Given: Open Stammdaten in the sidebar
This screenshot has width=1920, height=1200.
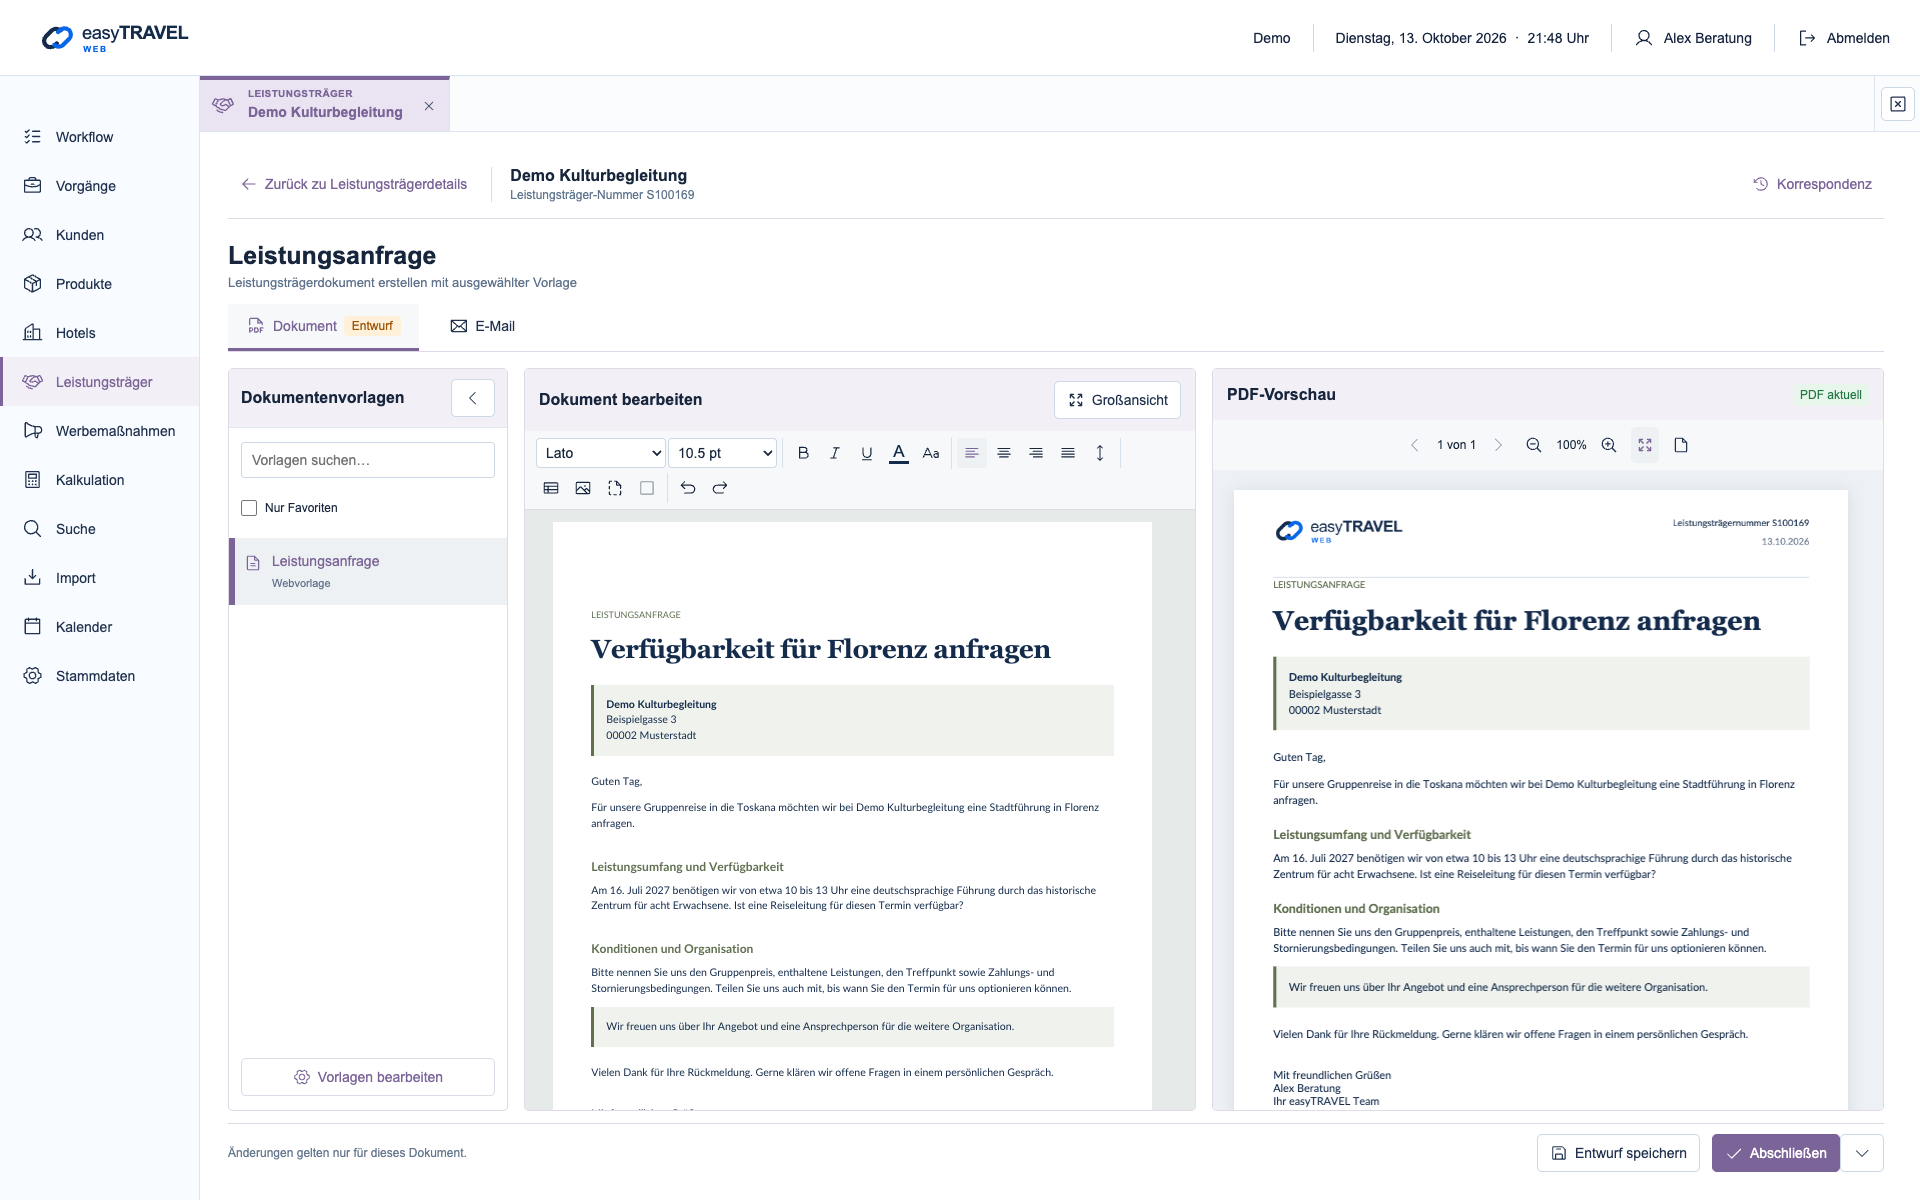Looking at the screenshot, I should (x=100, y=676).
